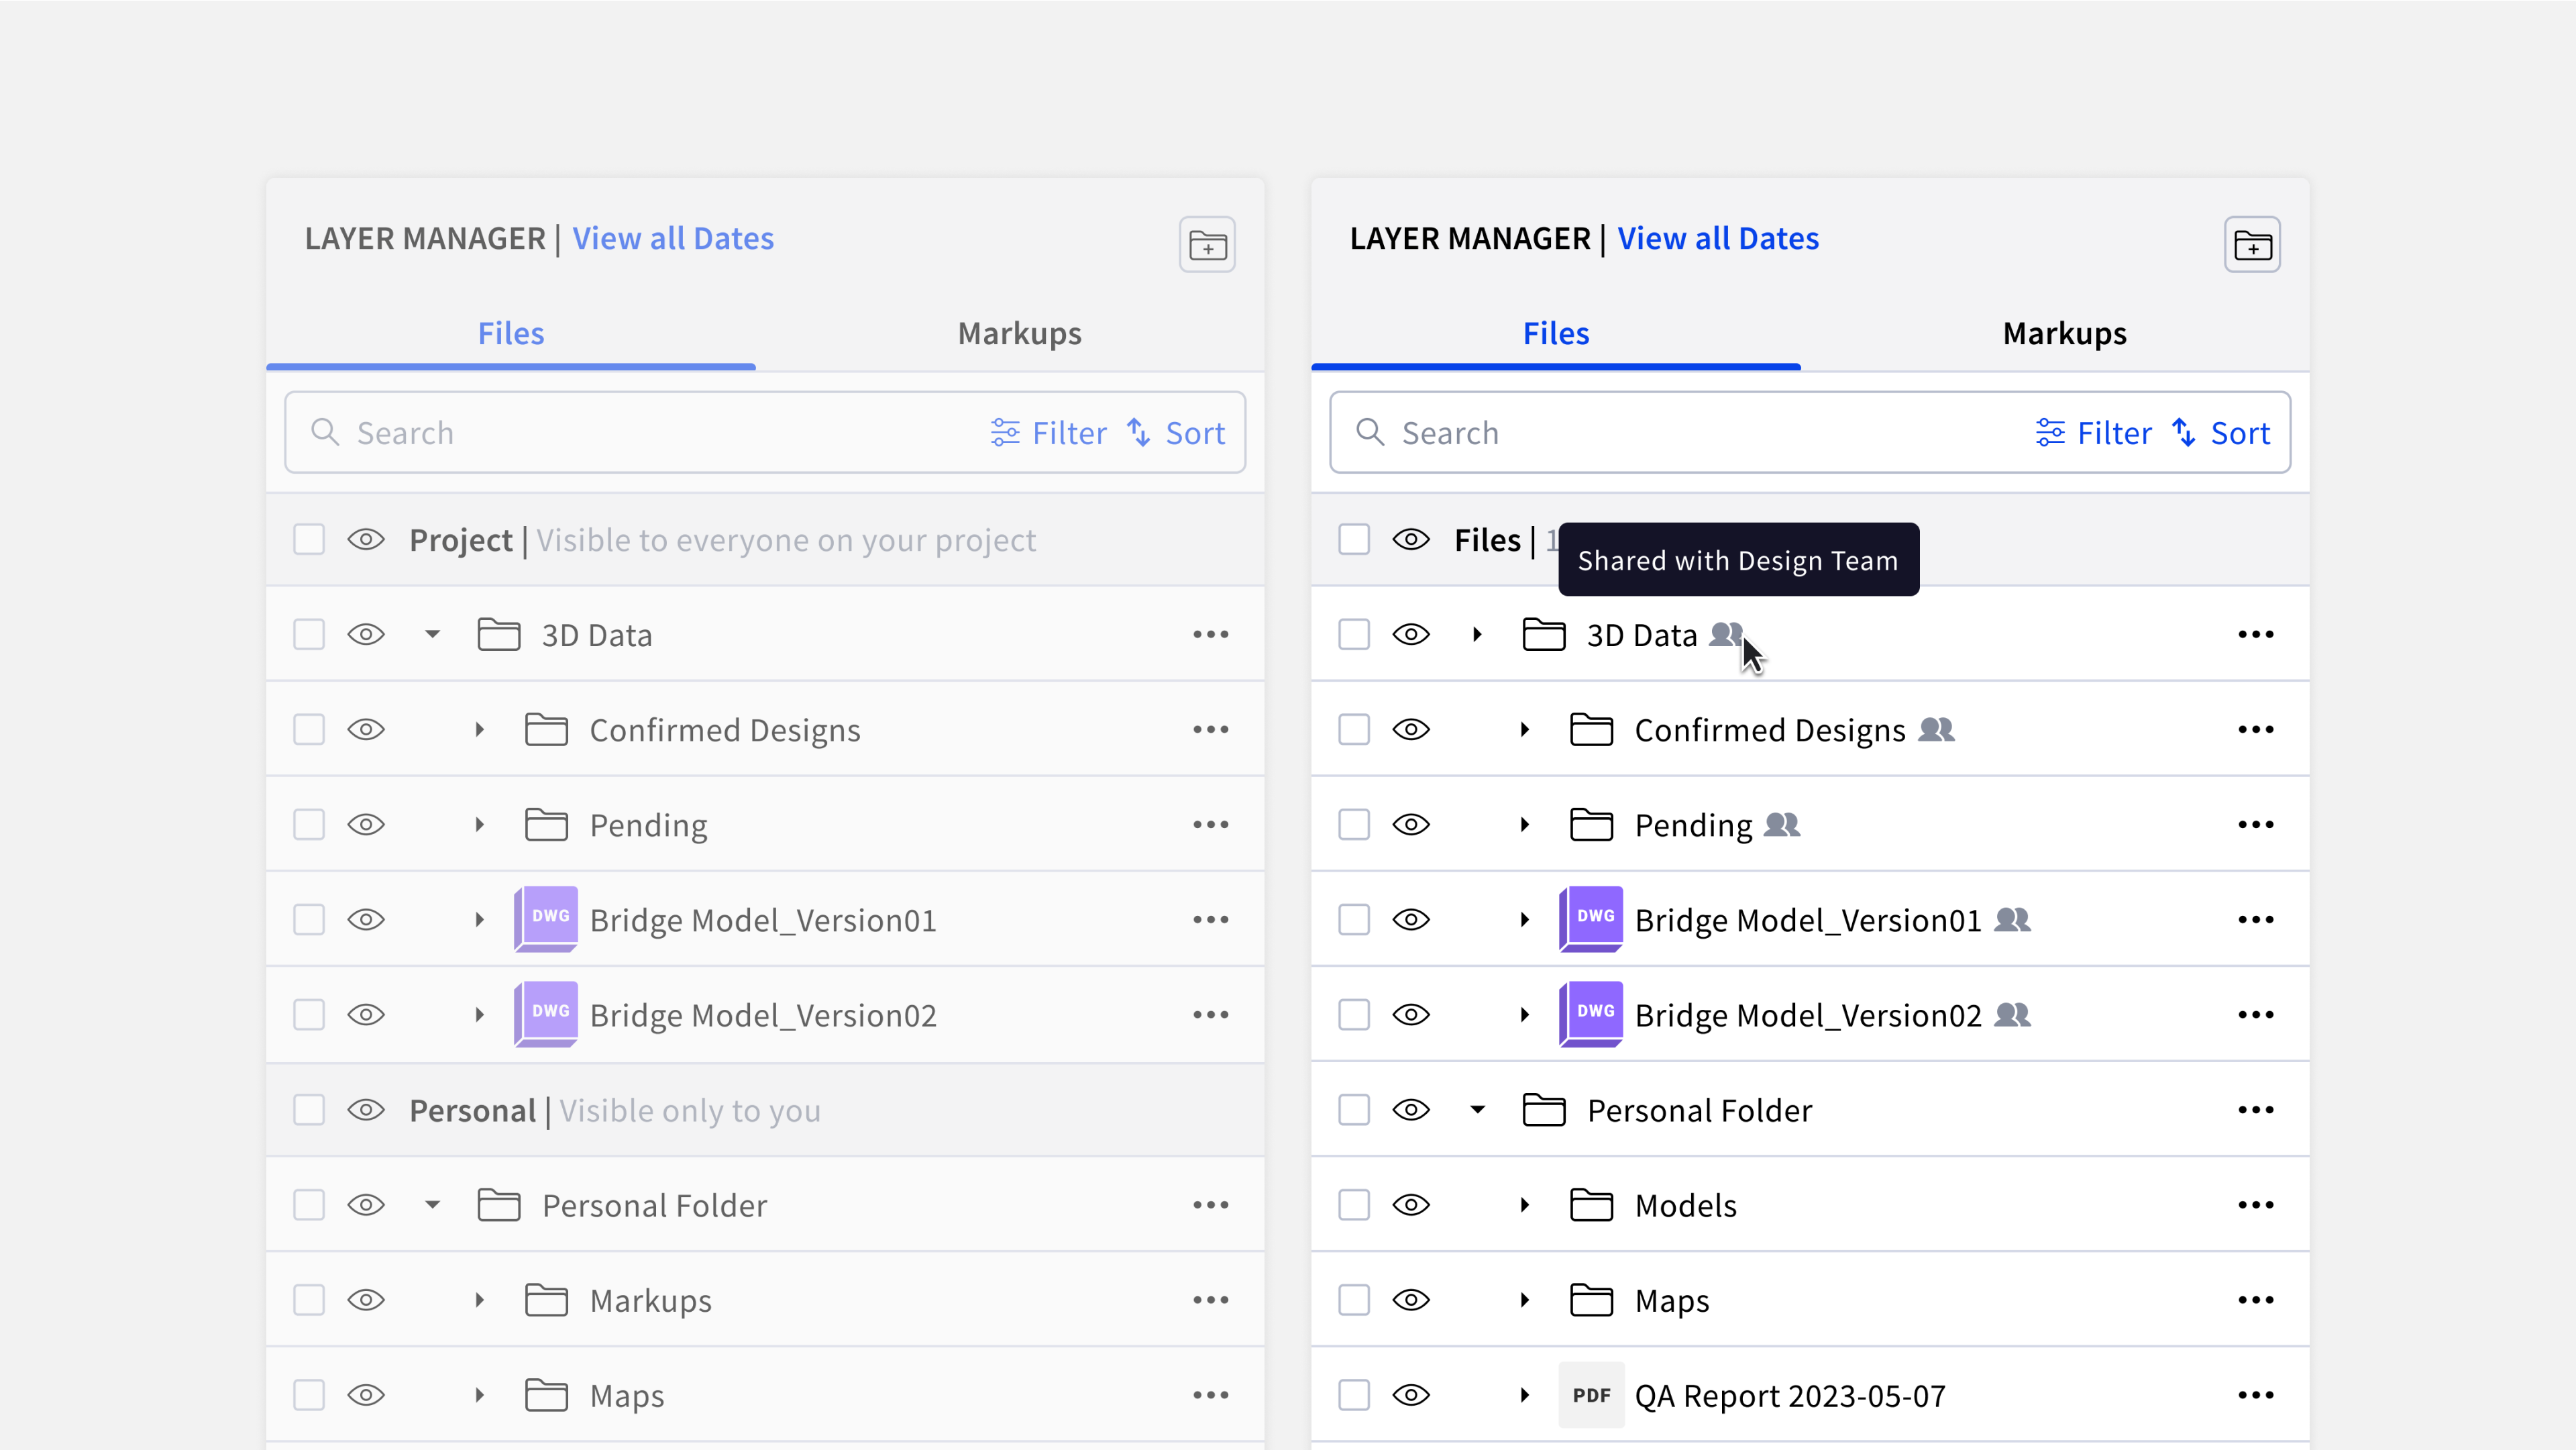Open more options for 3D Data in right panel

(2255, 634)
